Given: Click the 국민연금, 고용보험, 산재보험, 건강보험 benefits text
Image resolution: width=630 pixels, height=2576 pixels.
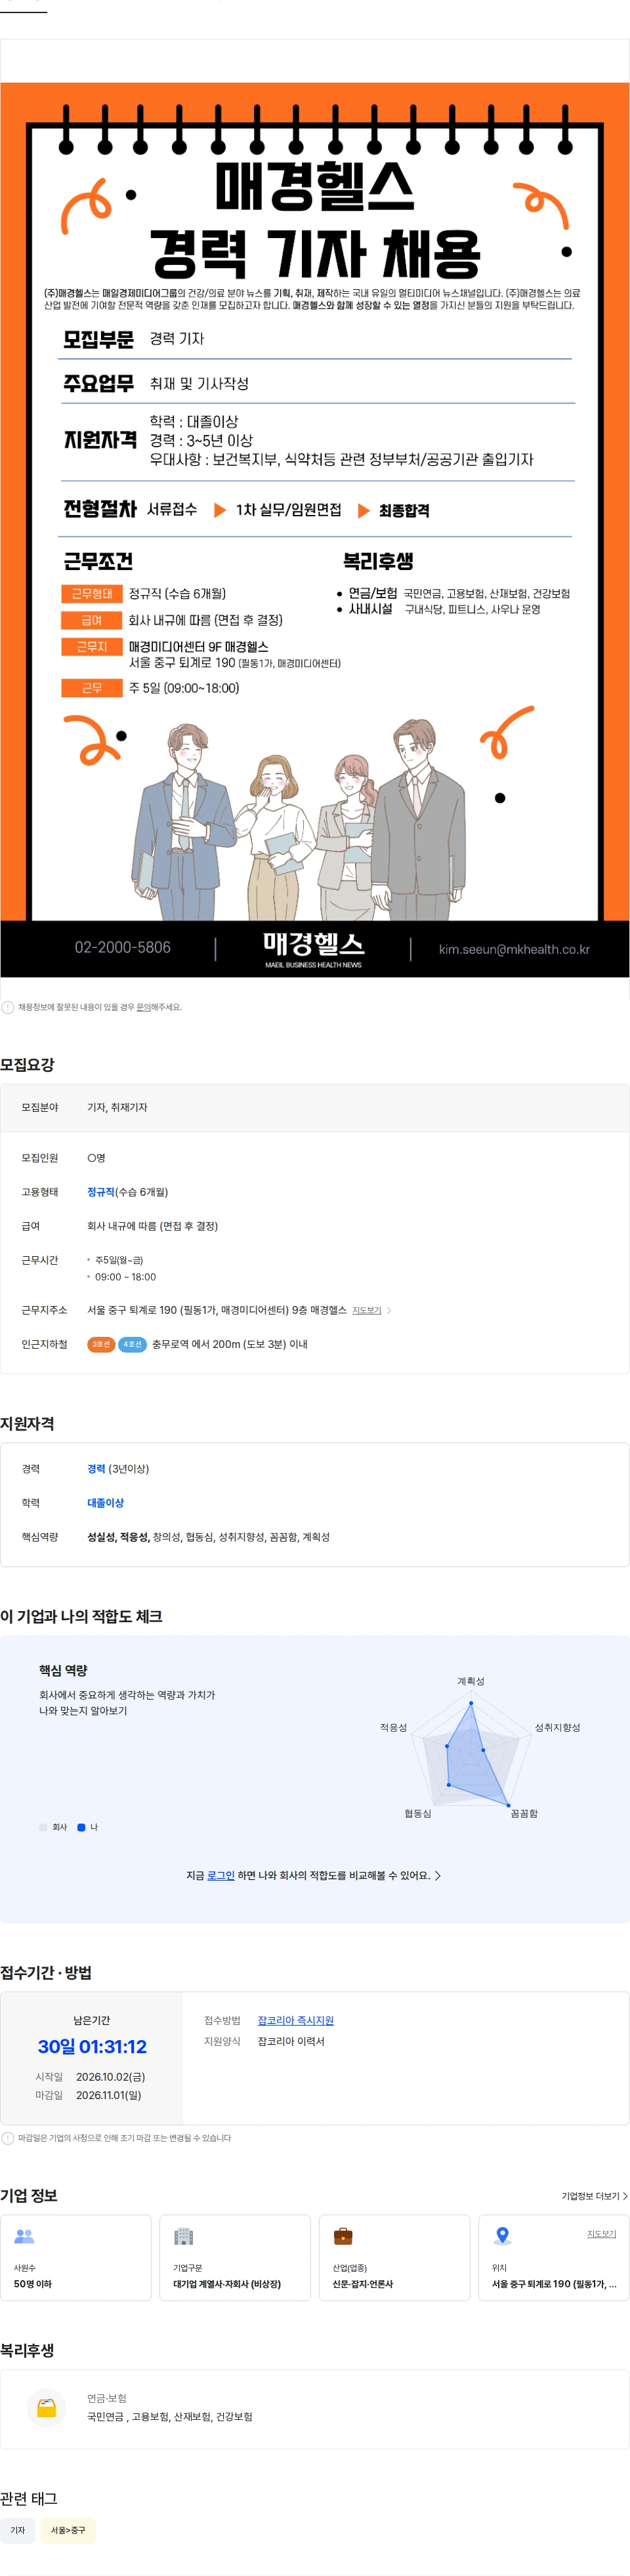Looking at the screenshot, I should (169, 2416).
